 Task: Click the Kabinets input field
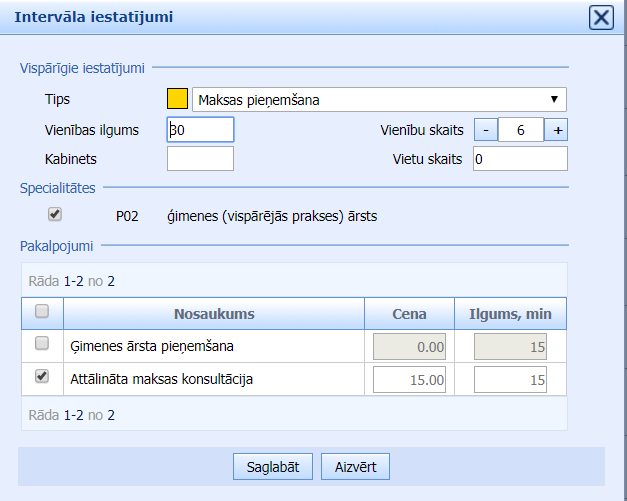[x=200, y=158]
